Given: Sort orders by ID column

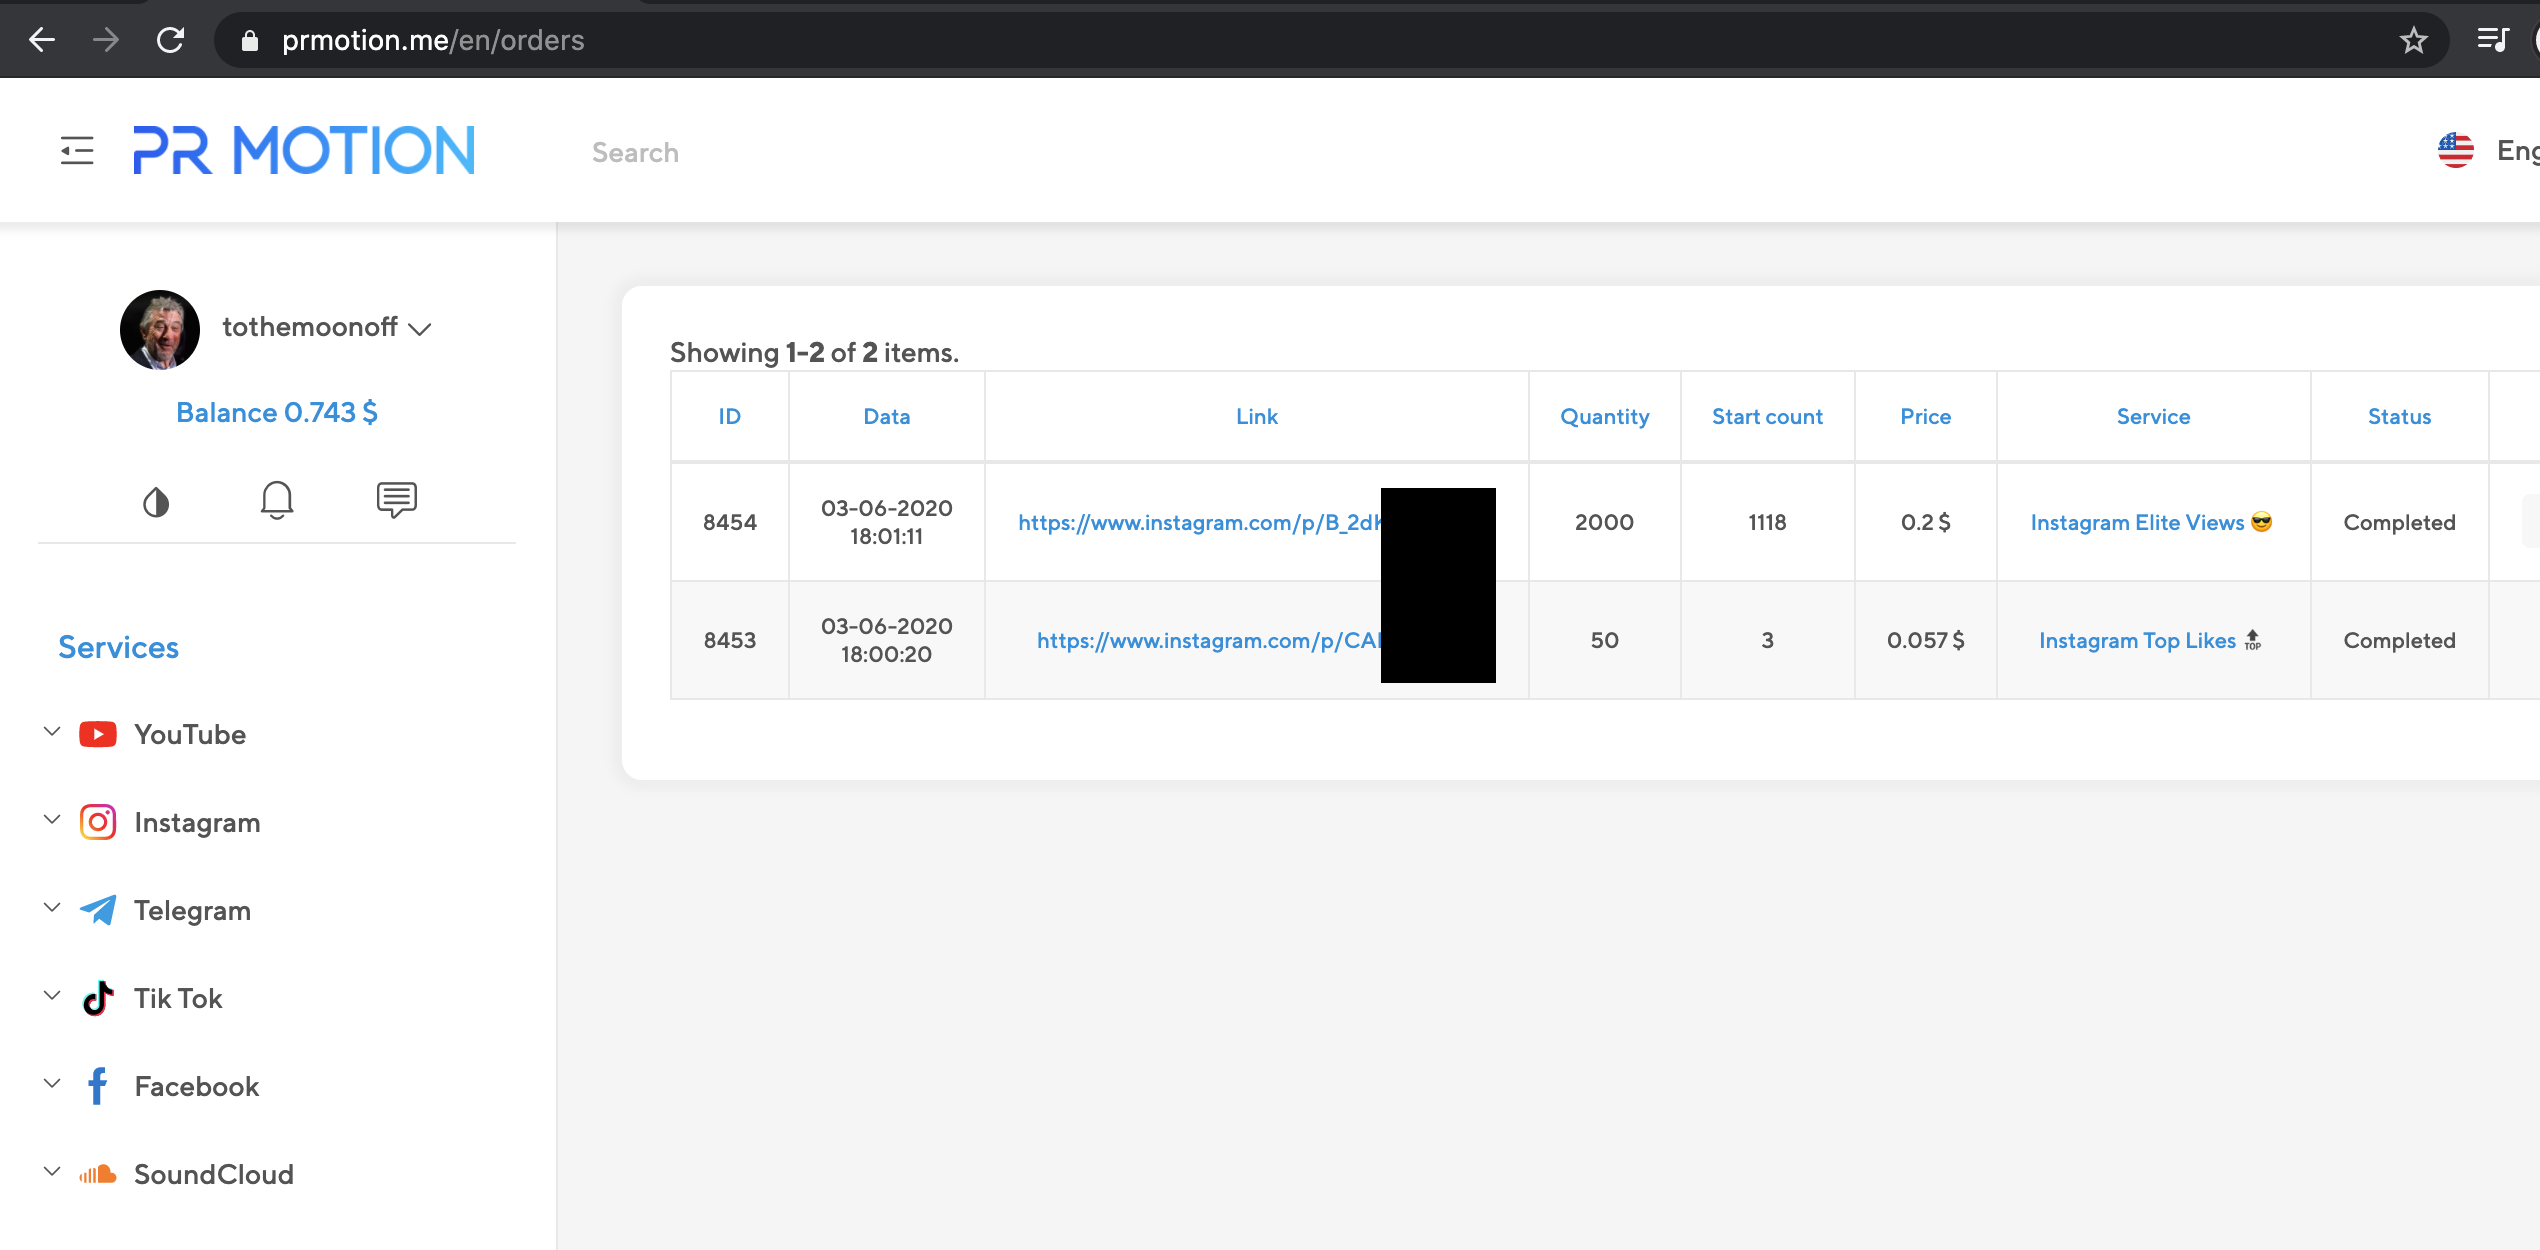Looking at the screenshot, I should coord(729,416).
